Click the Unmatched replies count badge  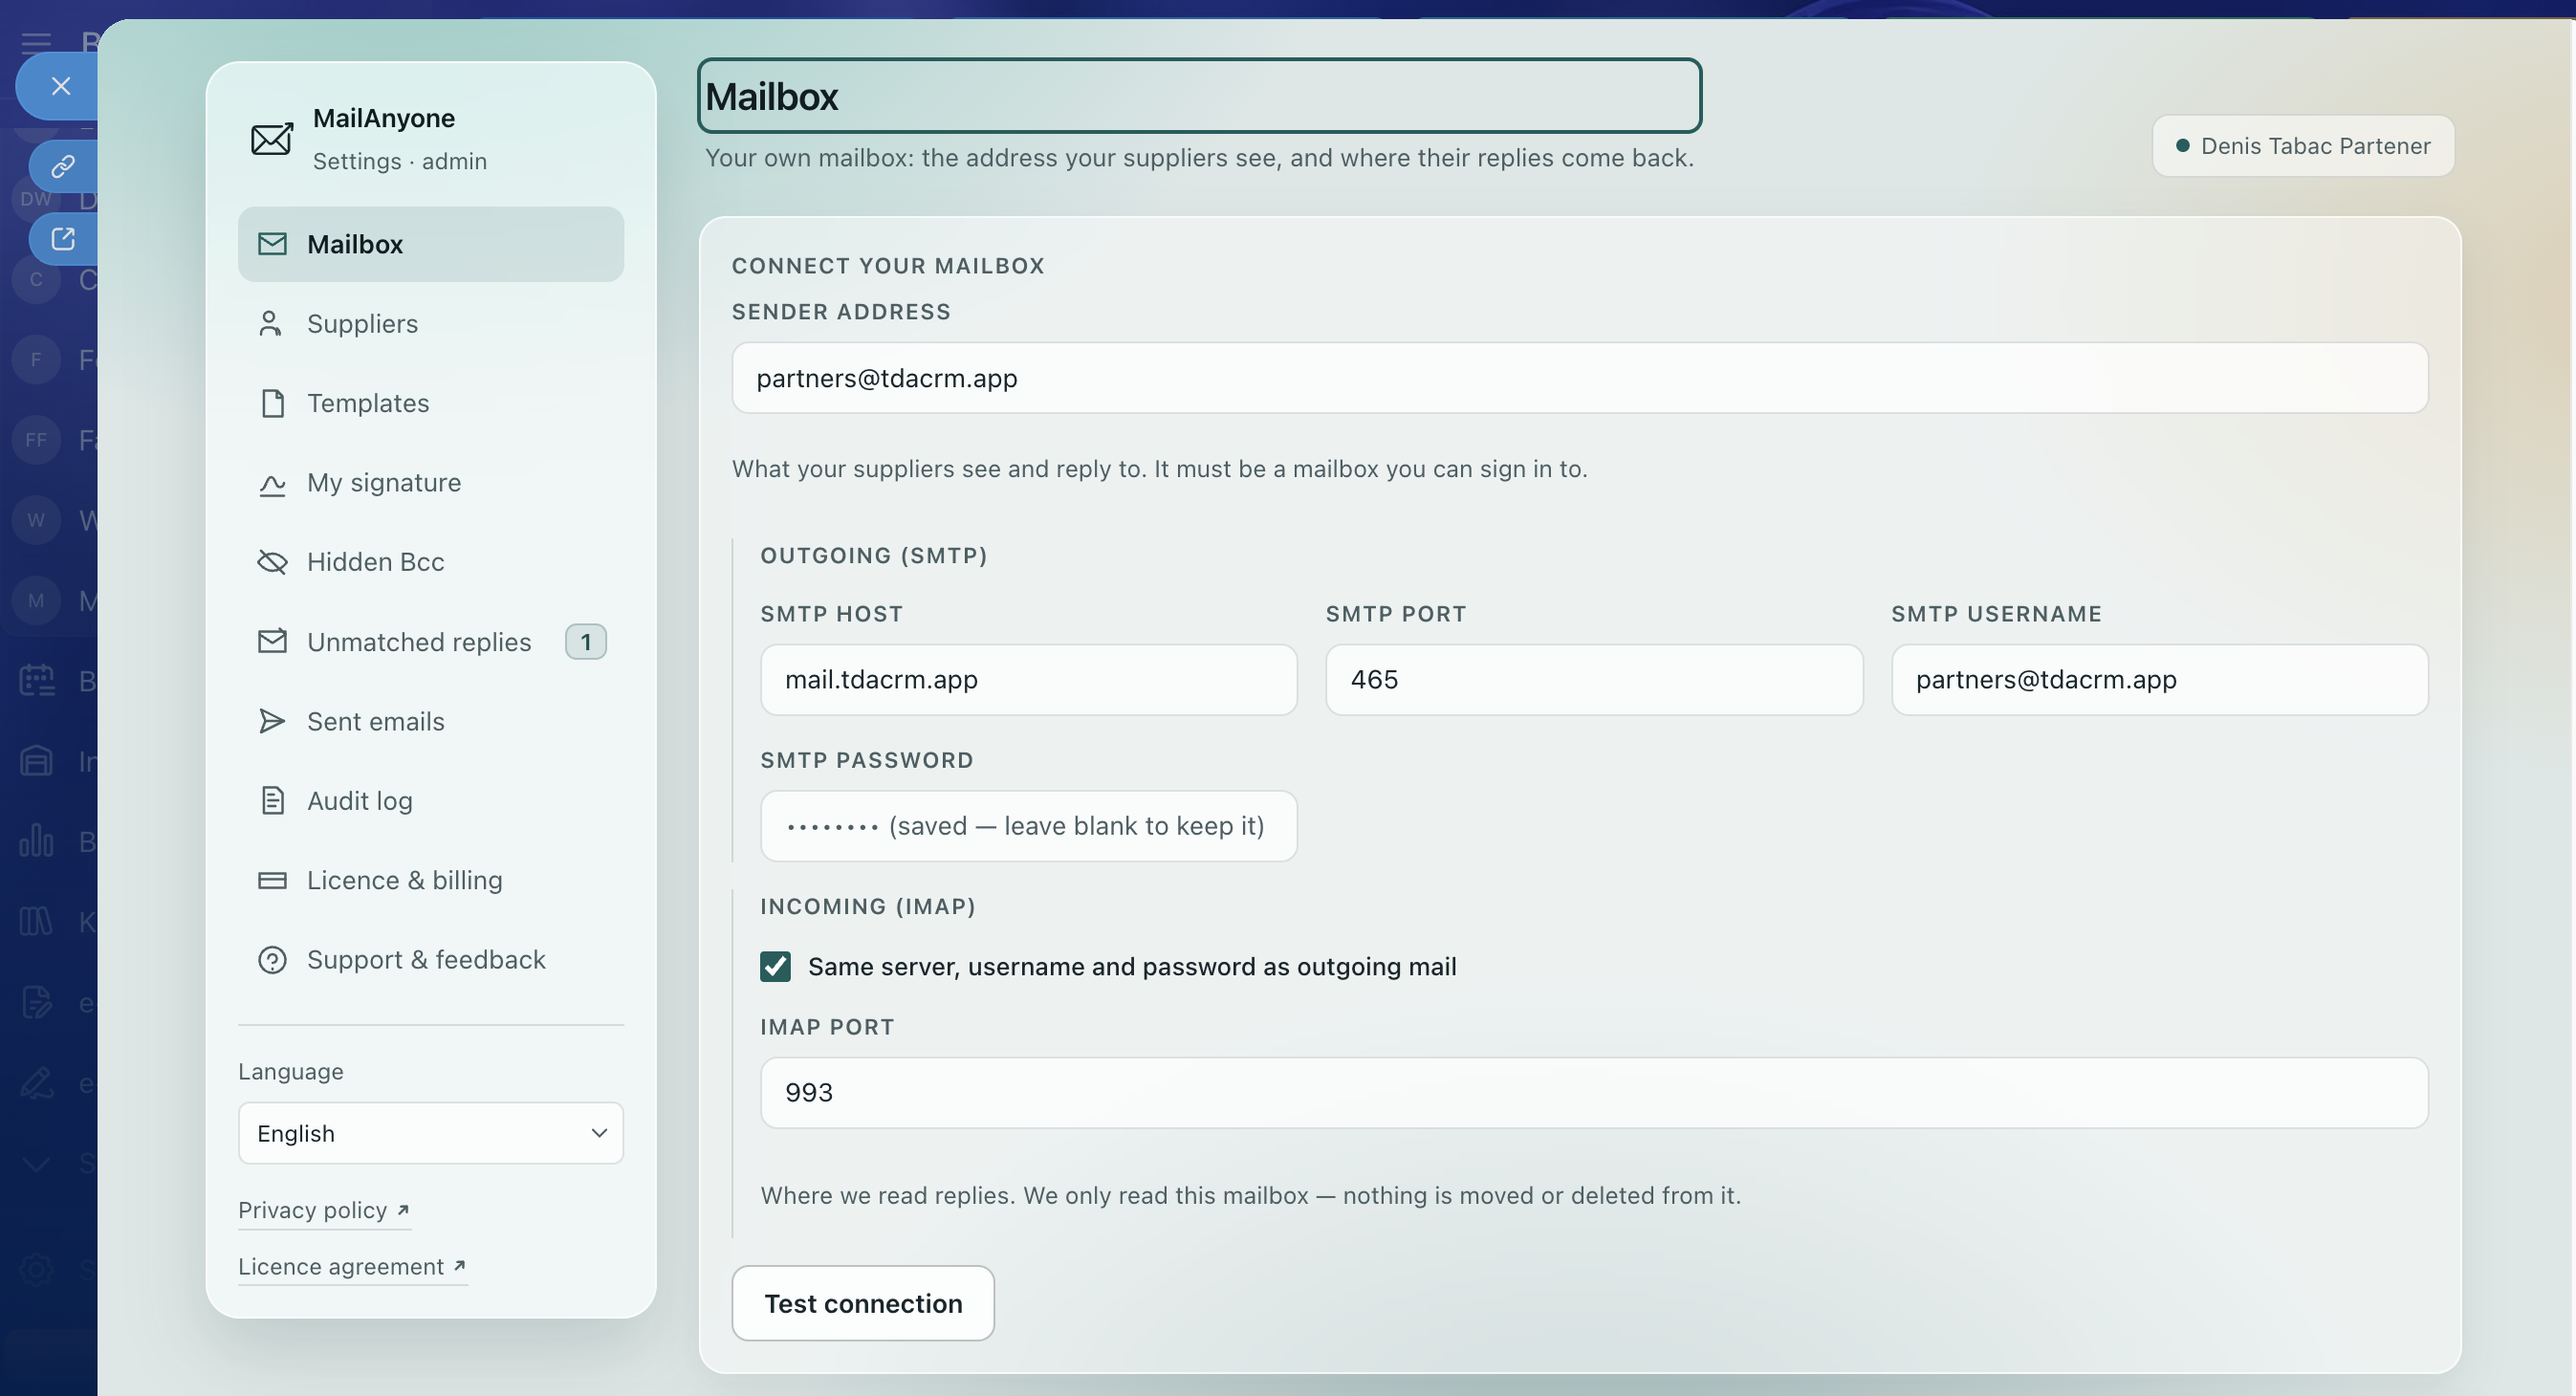coord(586,642)
